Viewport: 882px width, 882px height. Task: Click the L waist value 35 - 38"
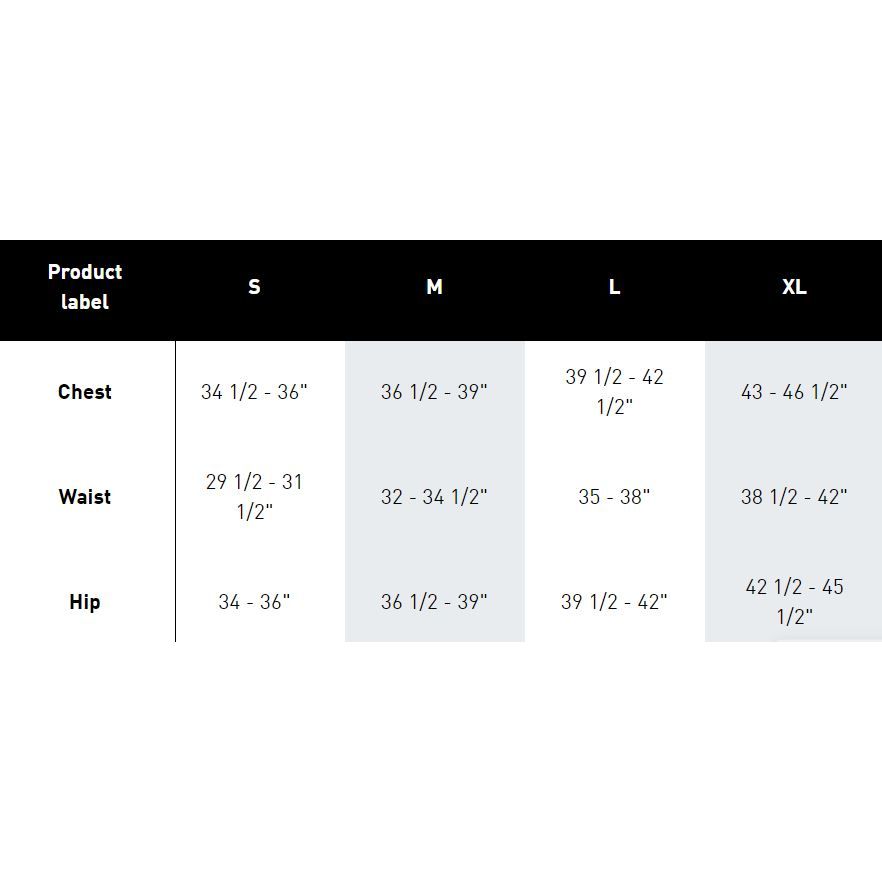point(614,497)
